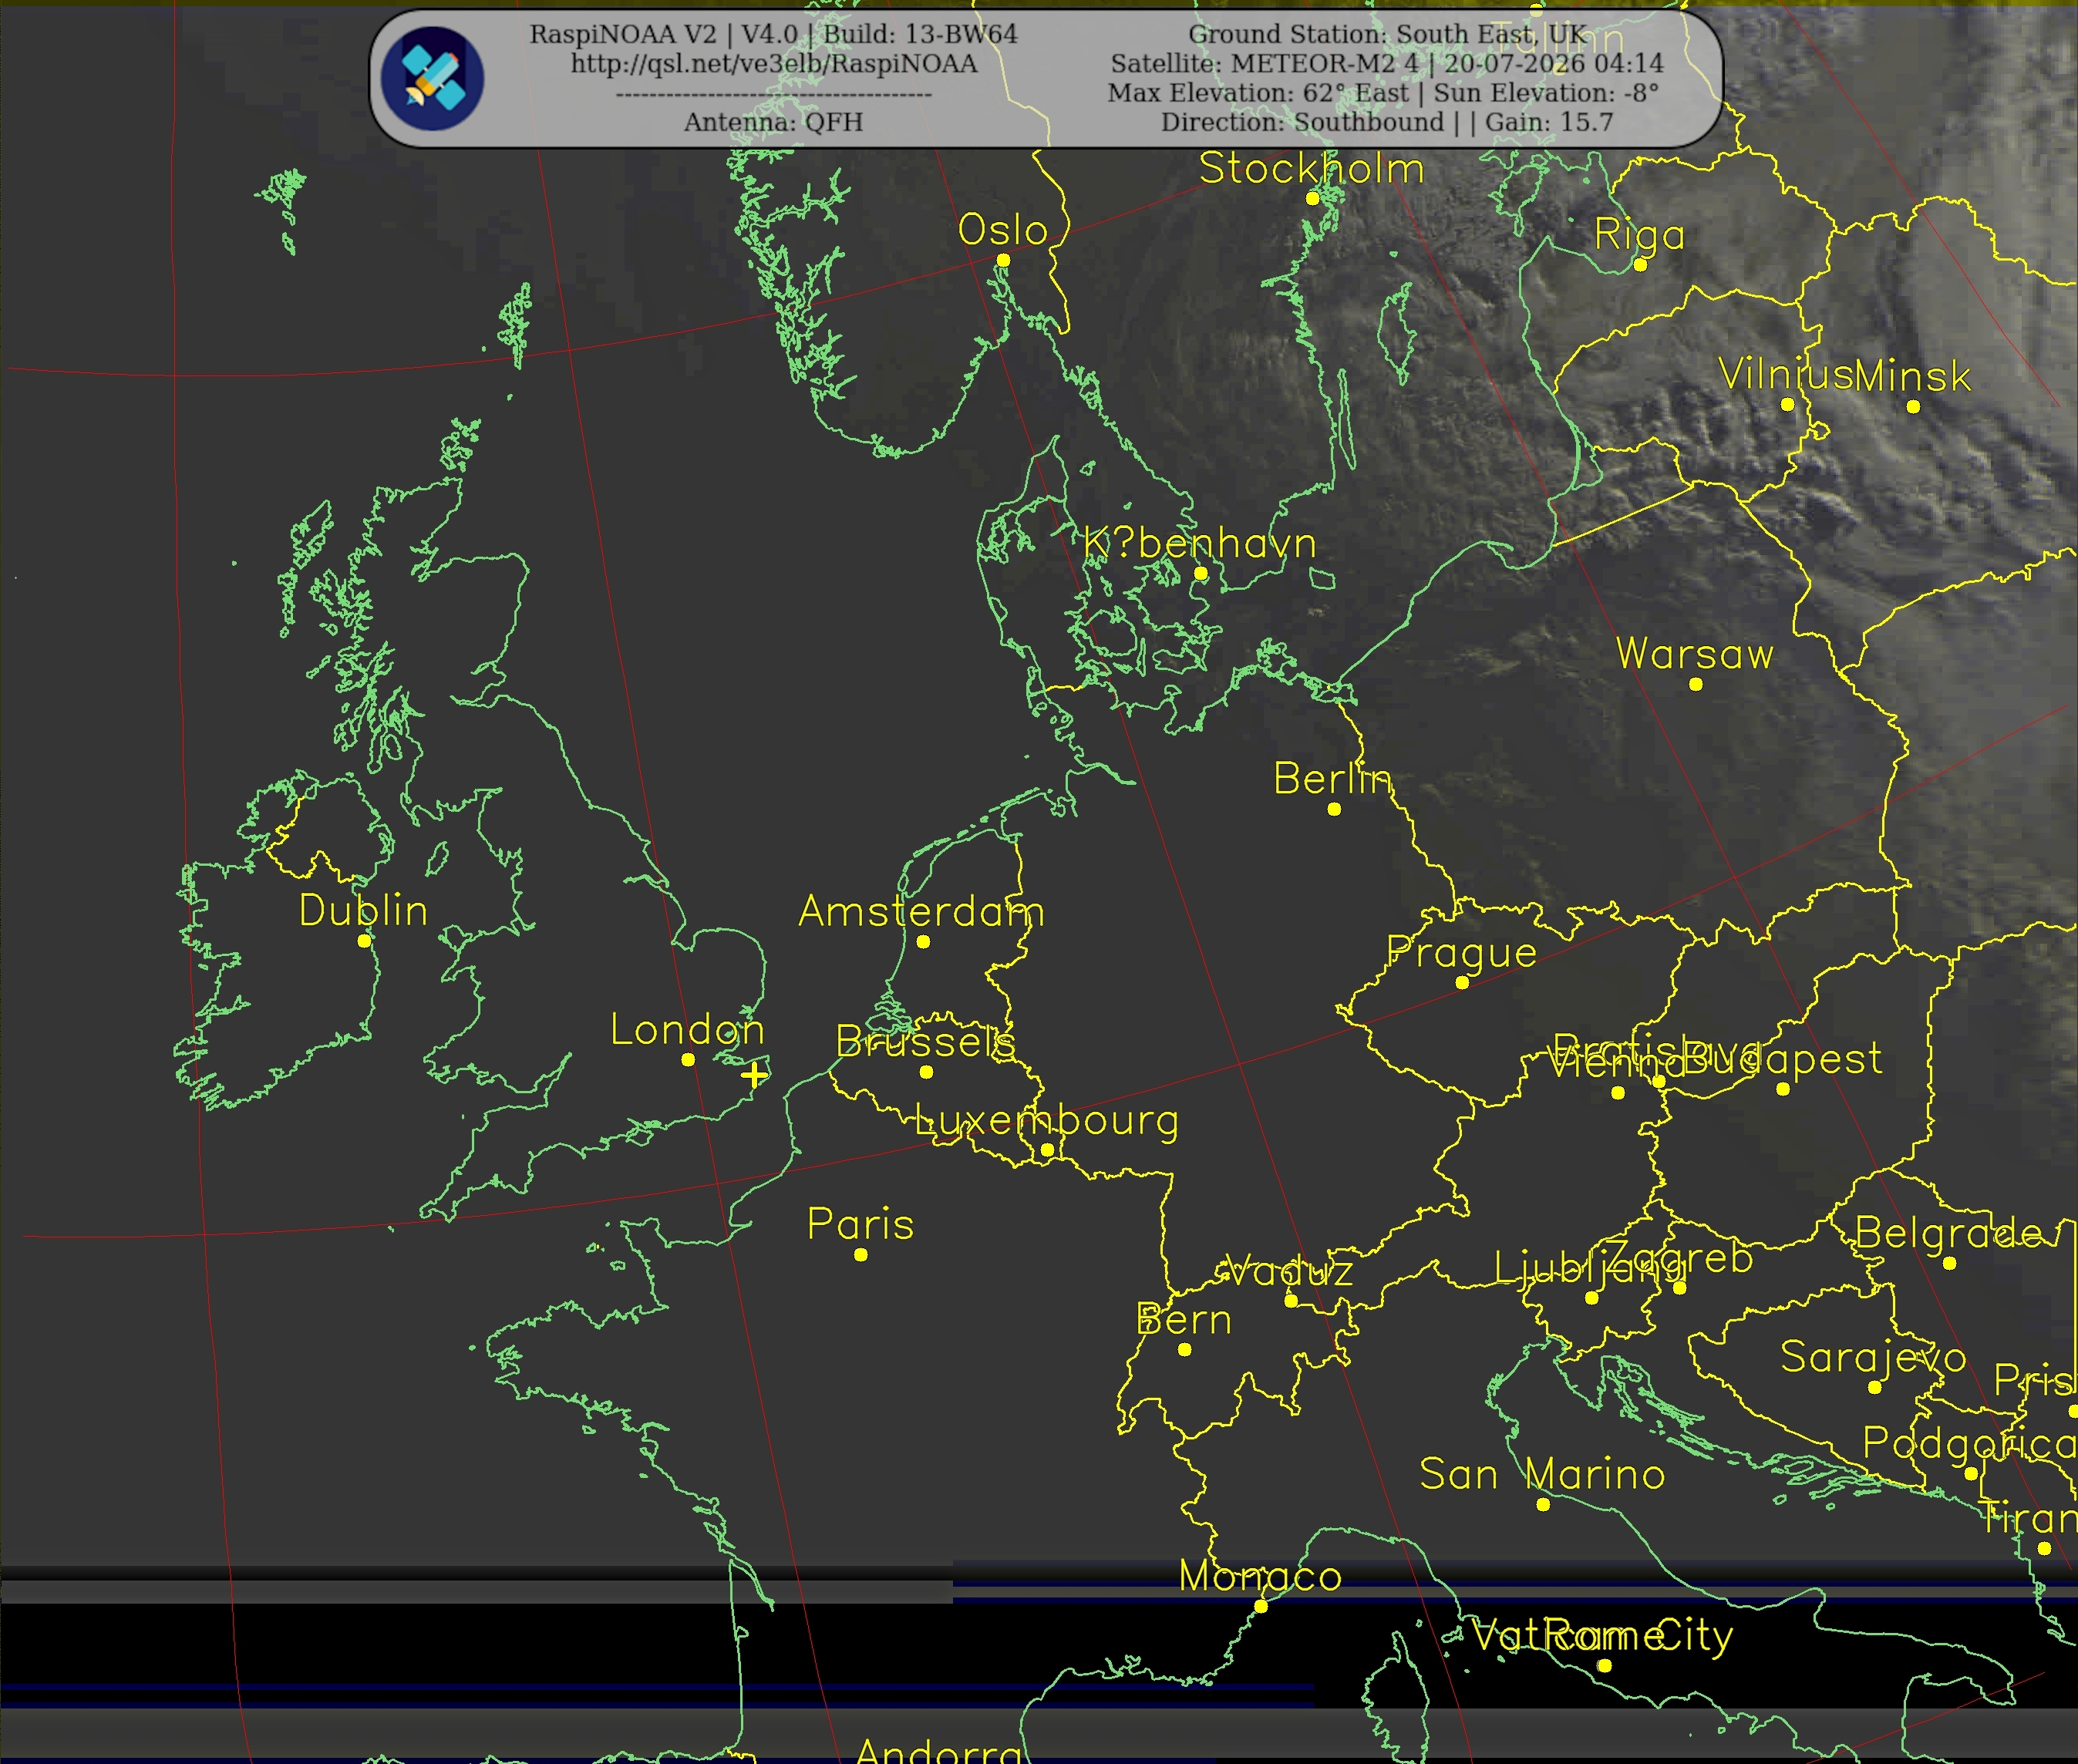Click the yellow dot marking Sarajevo
Screen dimensions: 2078x1764
tap(1874, 1387)
